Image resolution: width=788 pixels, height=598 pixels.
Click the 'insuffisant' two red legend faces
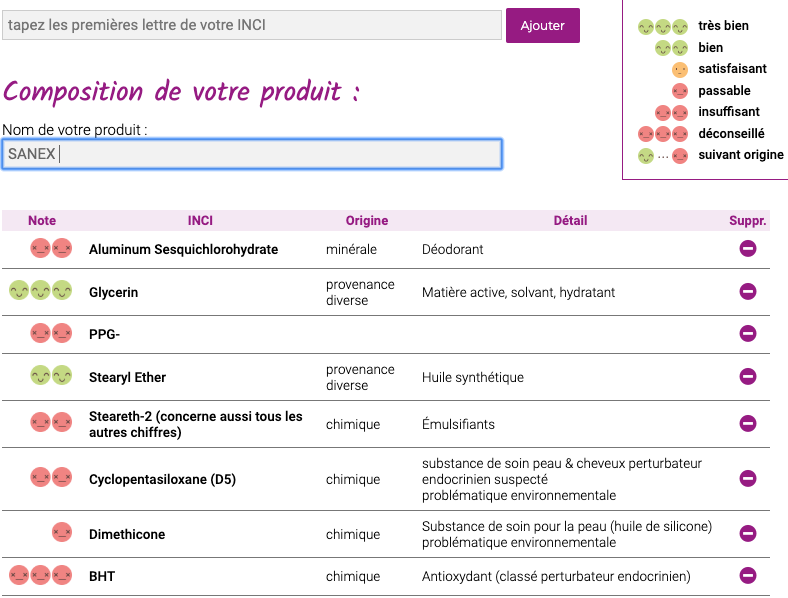(x=671, y=113)
